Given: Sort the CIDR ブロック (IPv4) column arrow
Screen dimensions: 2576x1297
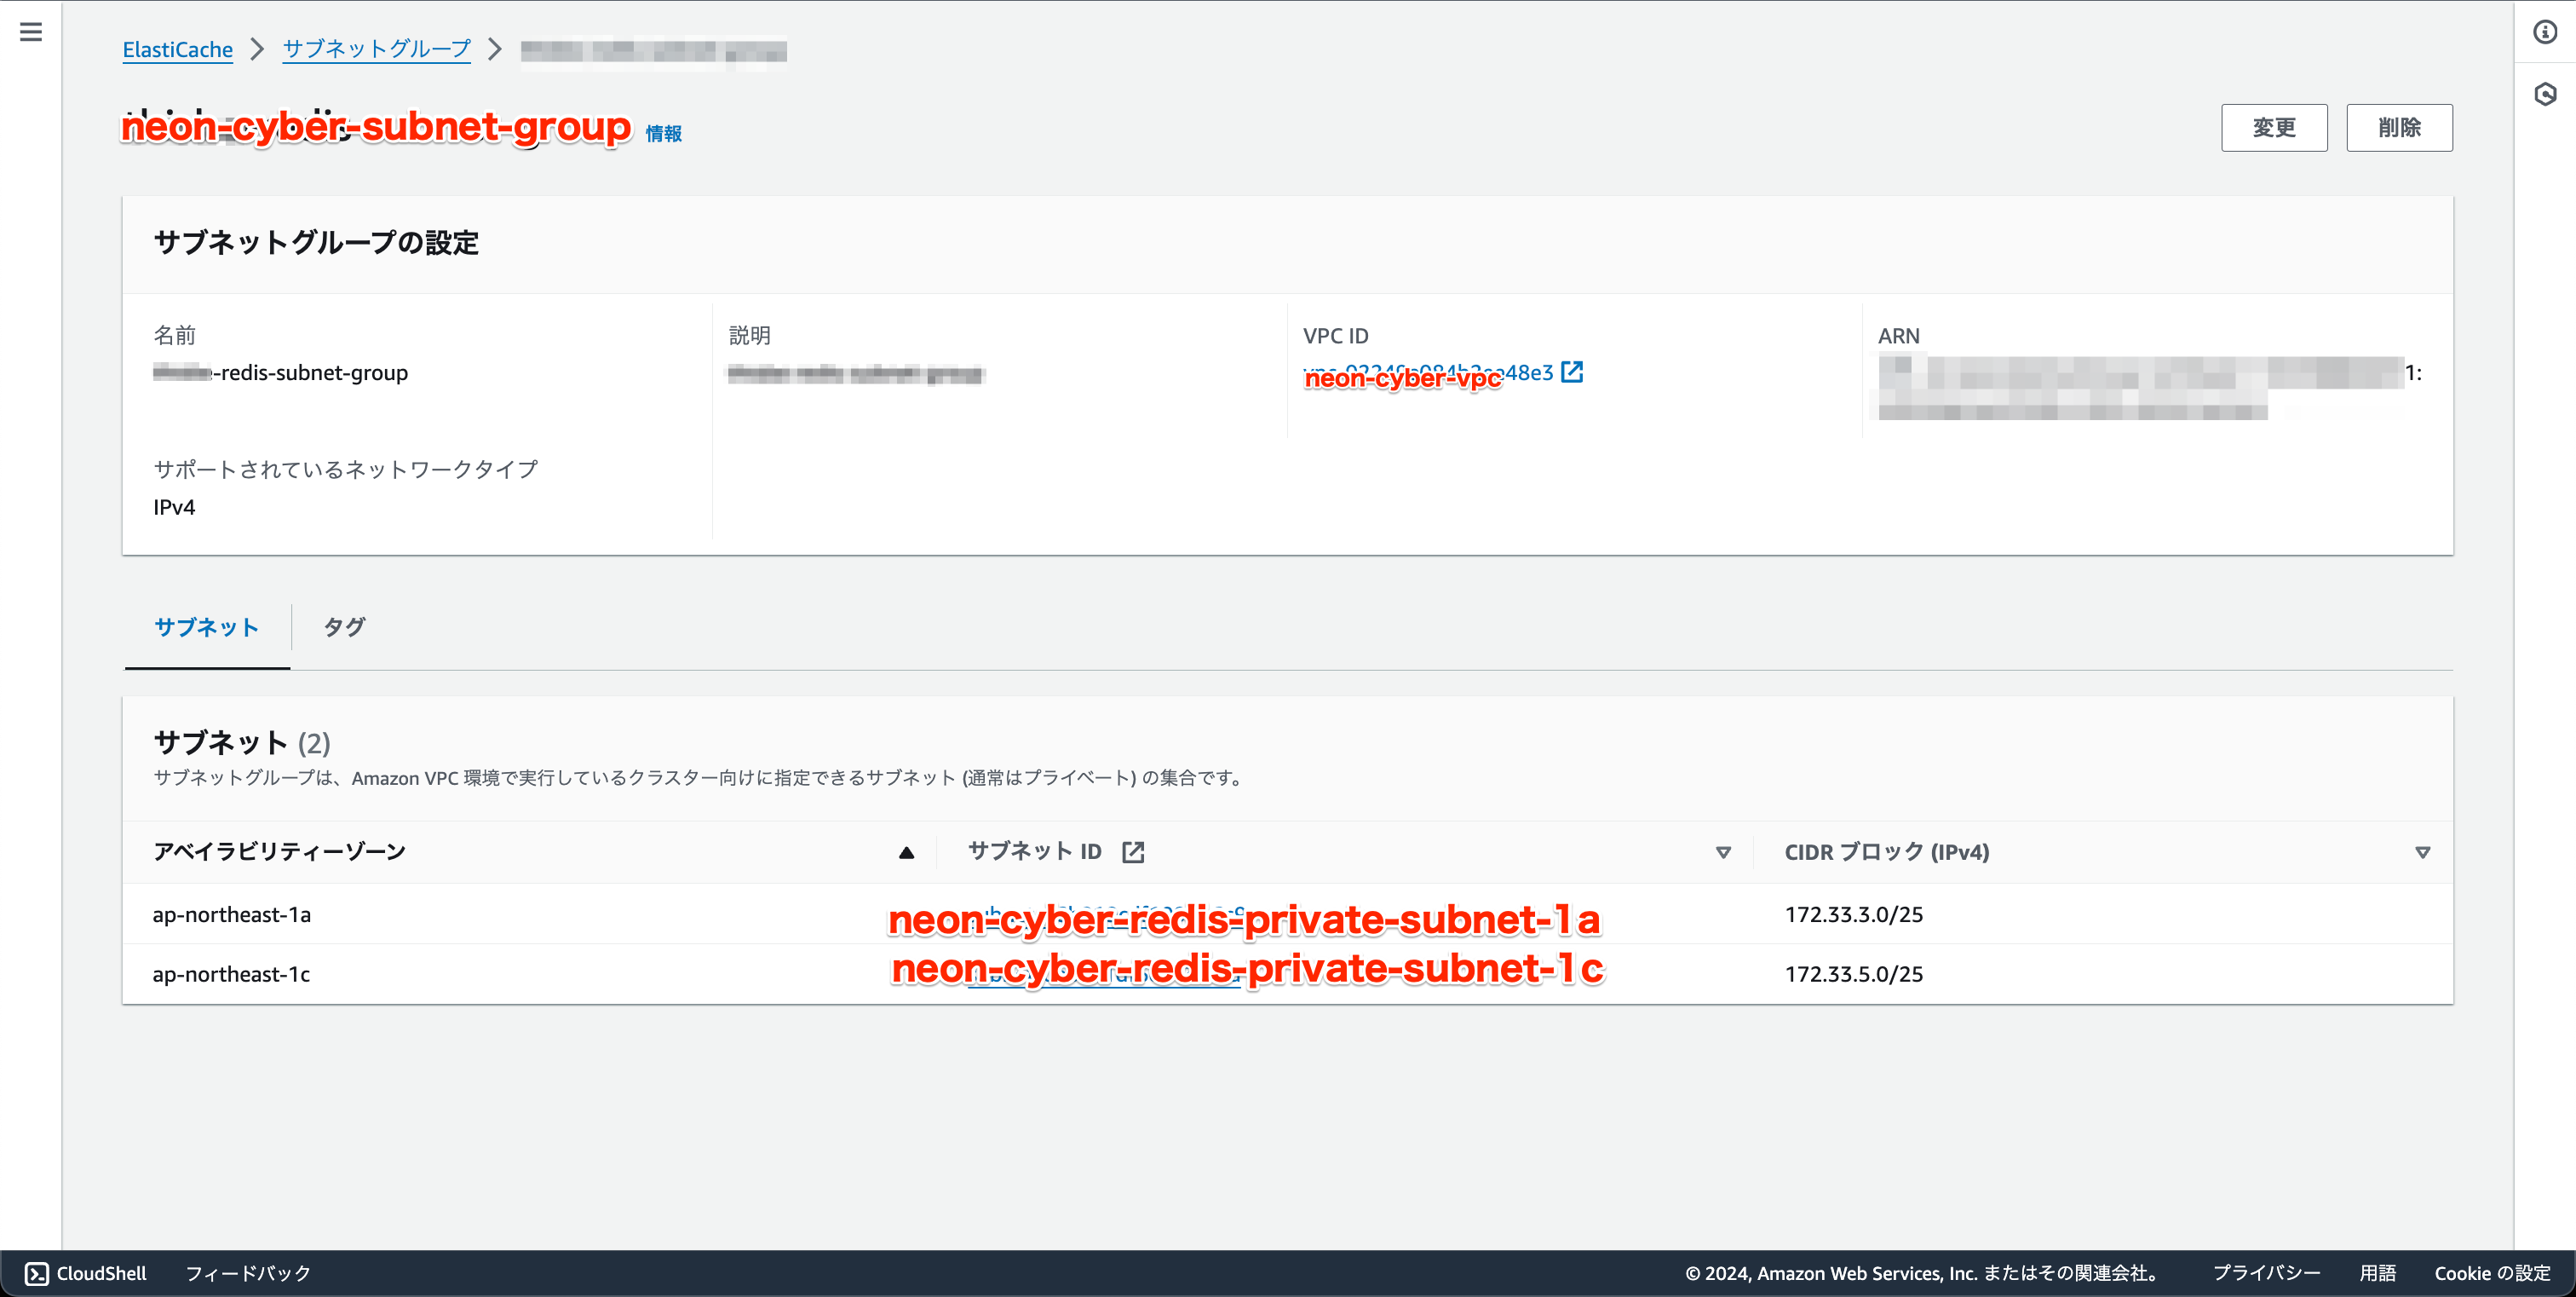Looking at the screenshot, I should coord(2422,852).
